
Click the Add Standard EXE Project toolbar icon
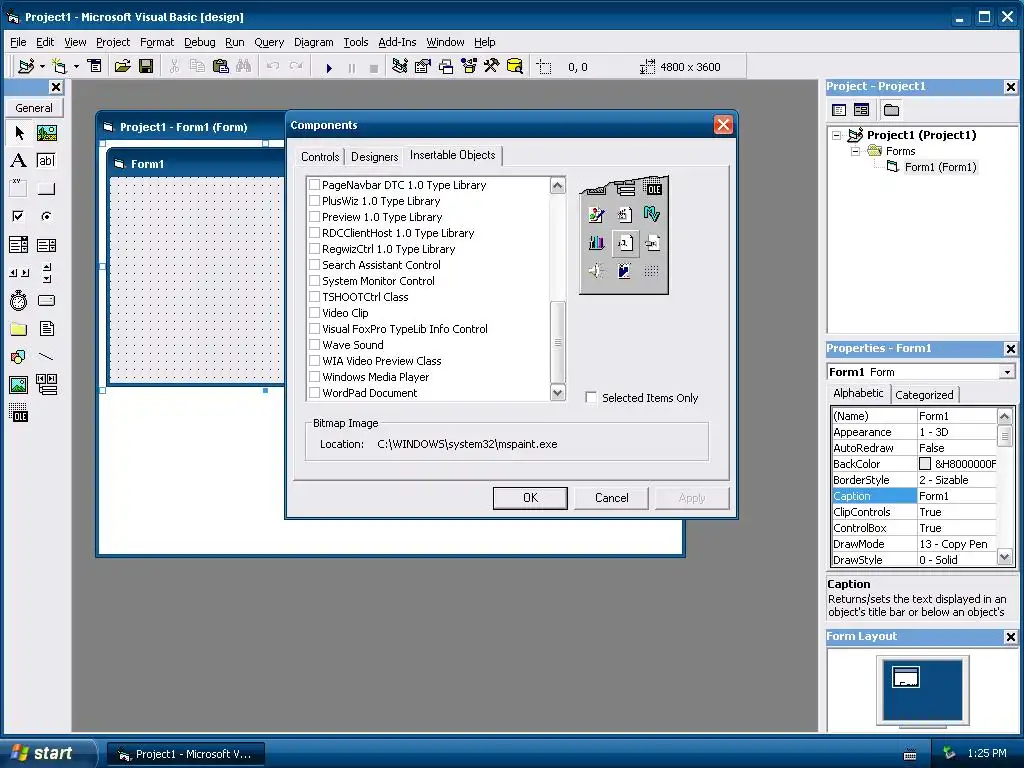(x=26, y=66)
